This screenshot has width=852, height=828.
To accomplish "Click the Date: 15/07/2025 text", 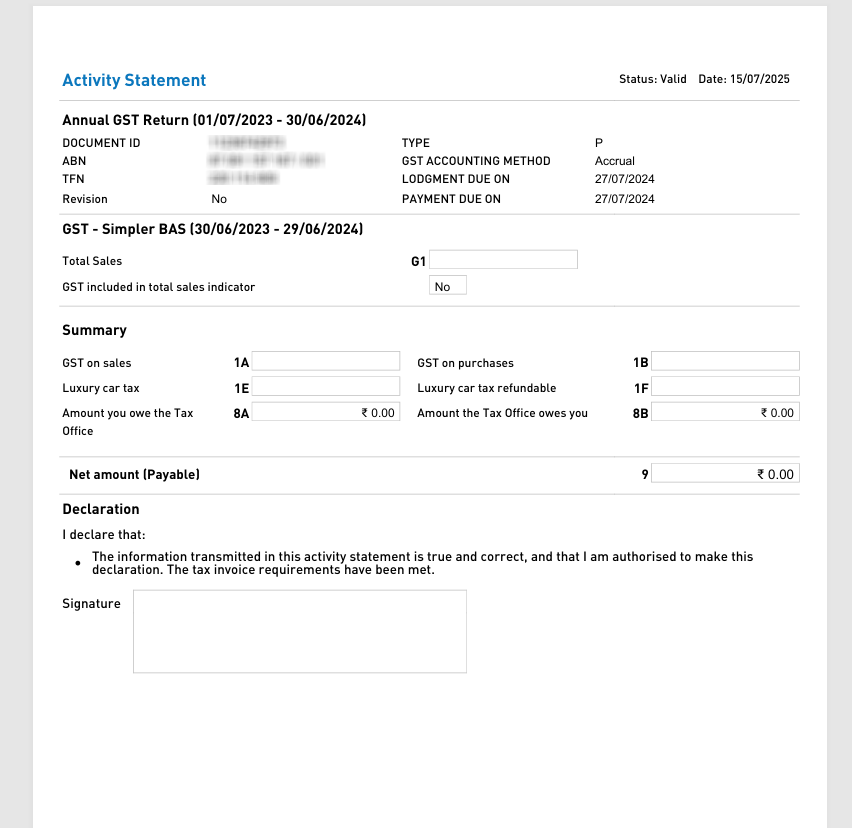I will click(743, 79).
